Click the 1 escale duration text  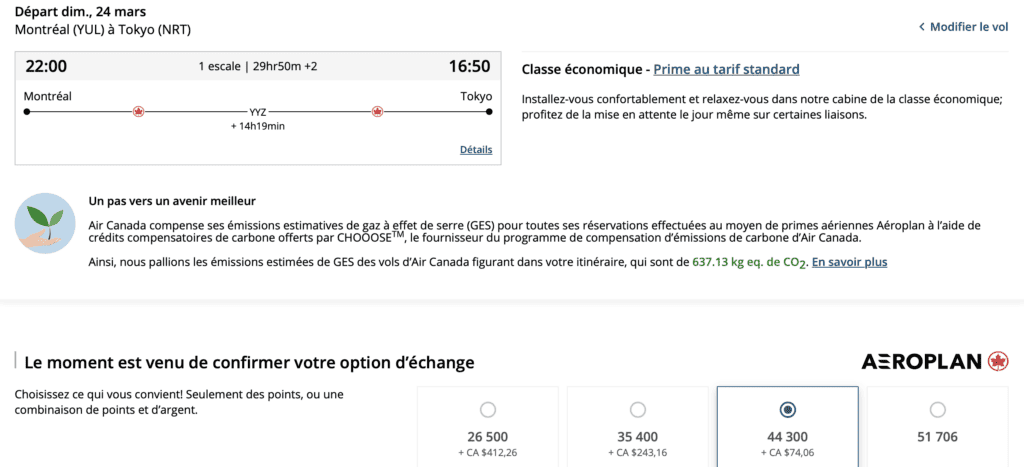pyautogui.click(x=258, y=67)
